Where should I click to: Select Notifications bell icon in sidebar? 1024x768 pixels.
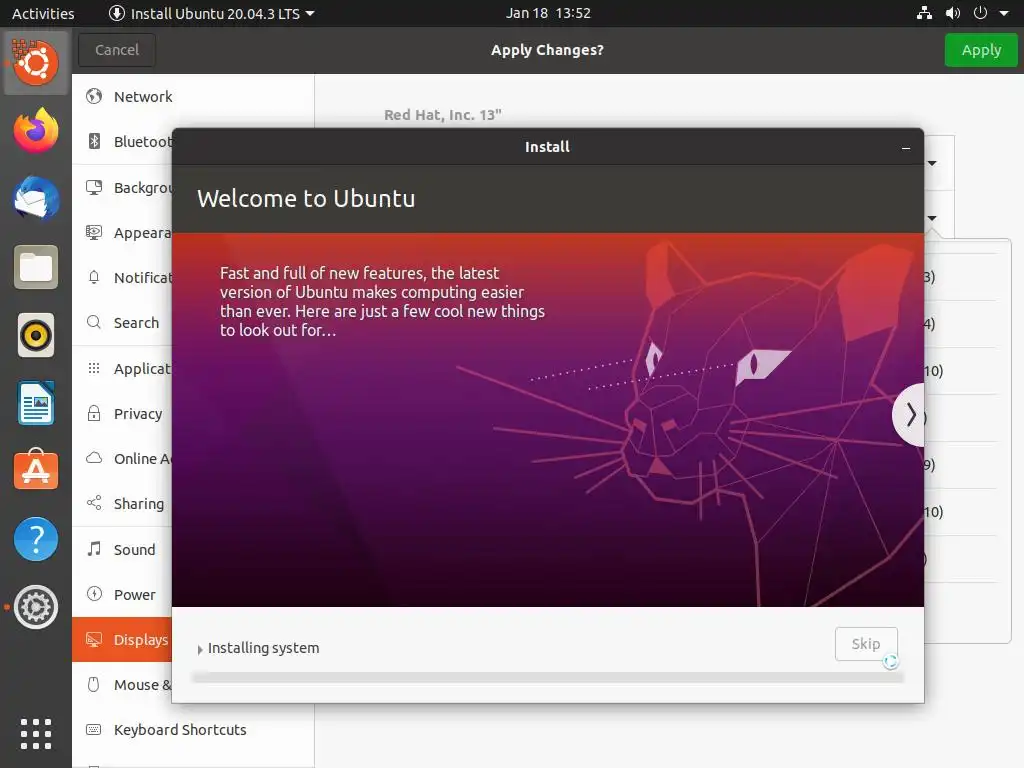click(x=94, y=278)
